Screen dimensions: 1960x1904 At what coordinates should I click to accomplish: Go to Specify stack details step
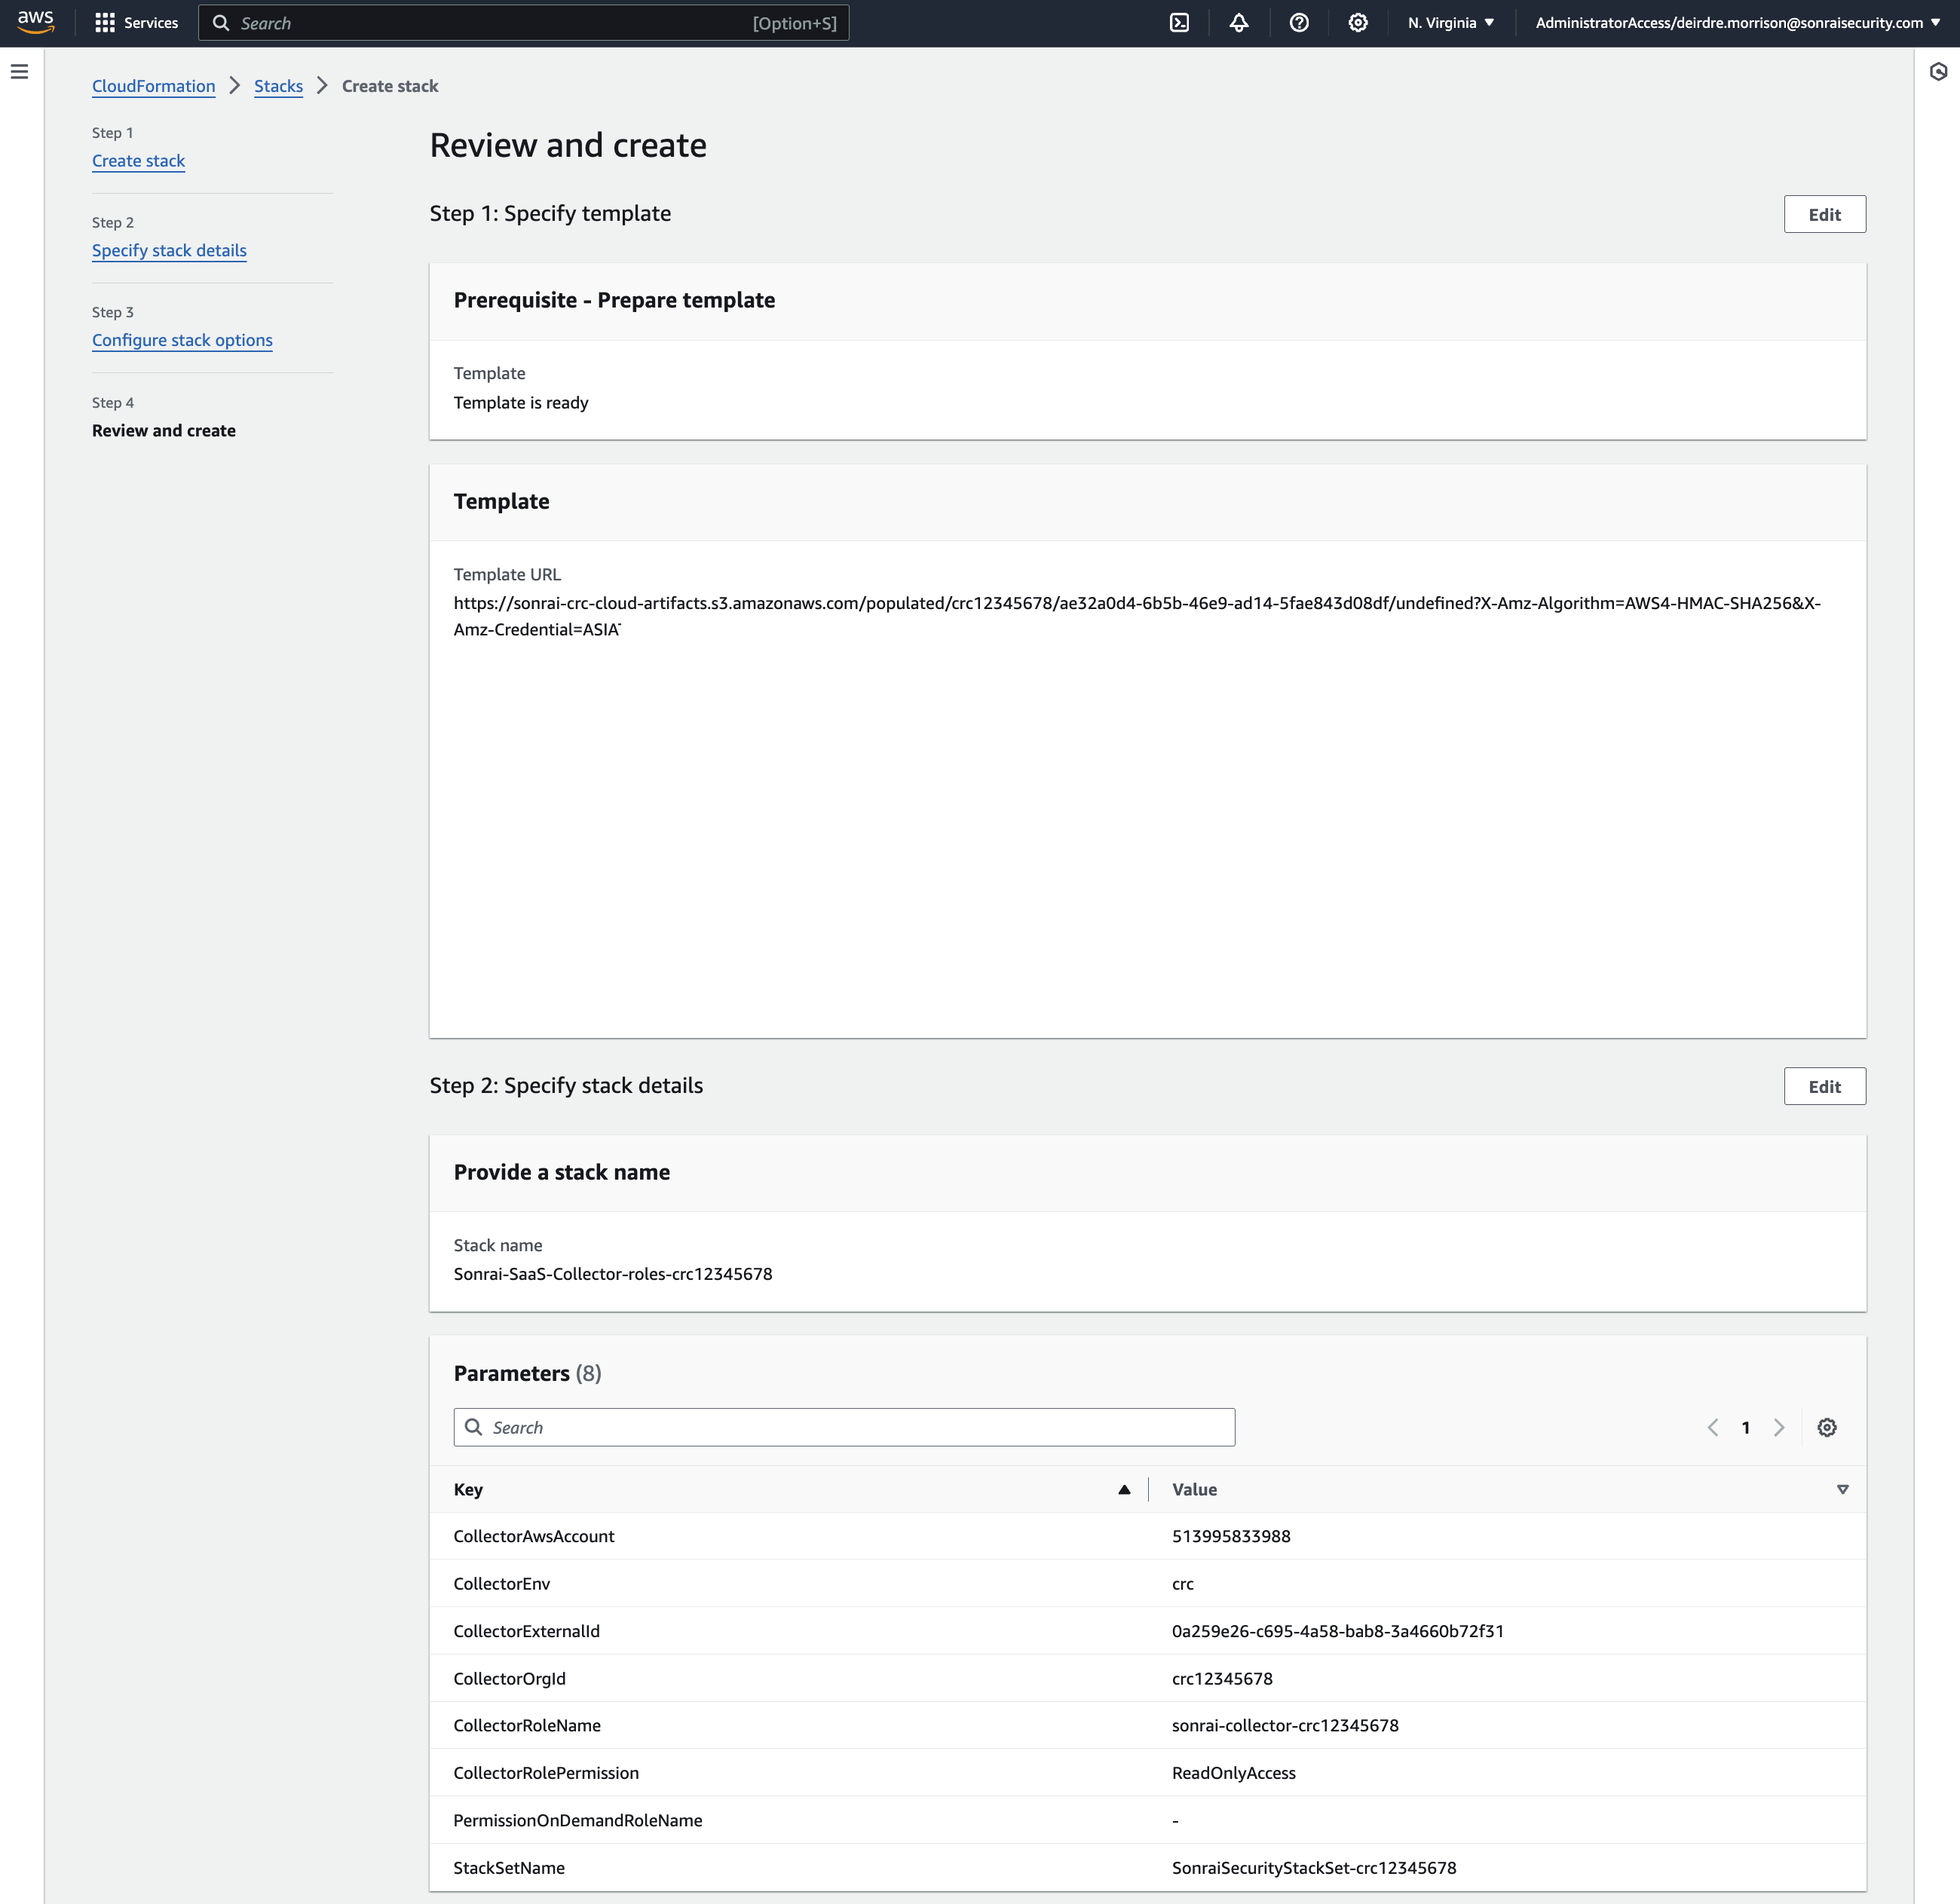pyautogui.click(x=169, y=250)
